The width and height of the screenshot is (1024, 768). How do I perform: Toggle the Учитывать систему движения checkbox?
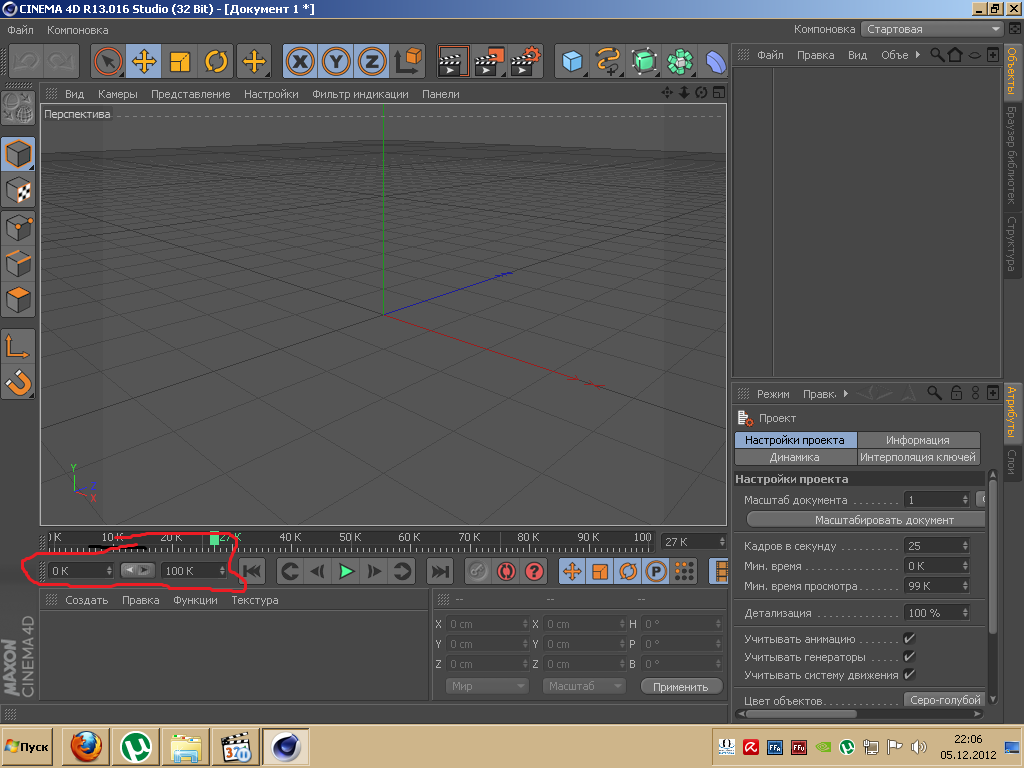coord(909,675)
